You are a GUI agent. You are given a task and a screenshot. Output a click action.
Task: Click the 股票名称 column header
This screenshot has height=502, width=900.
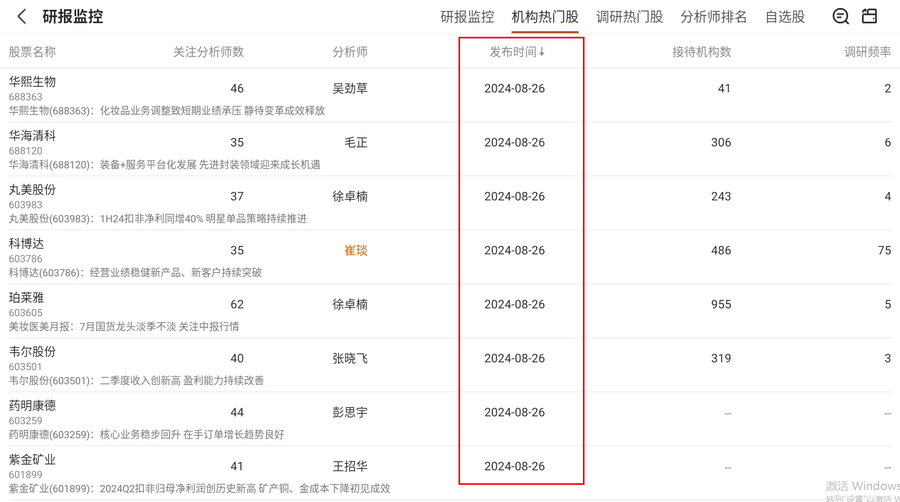point(32,52)
